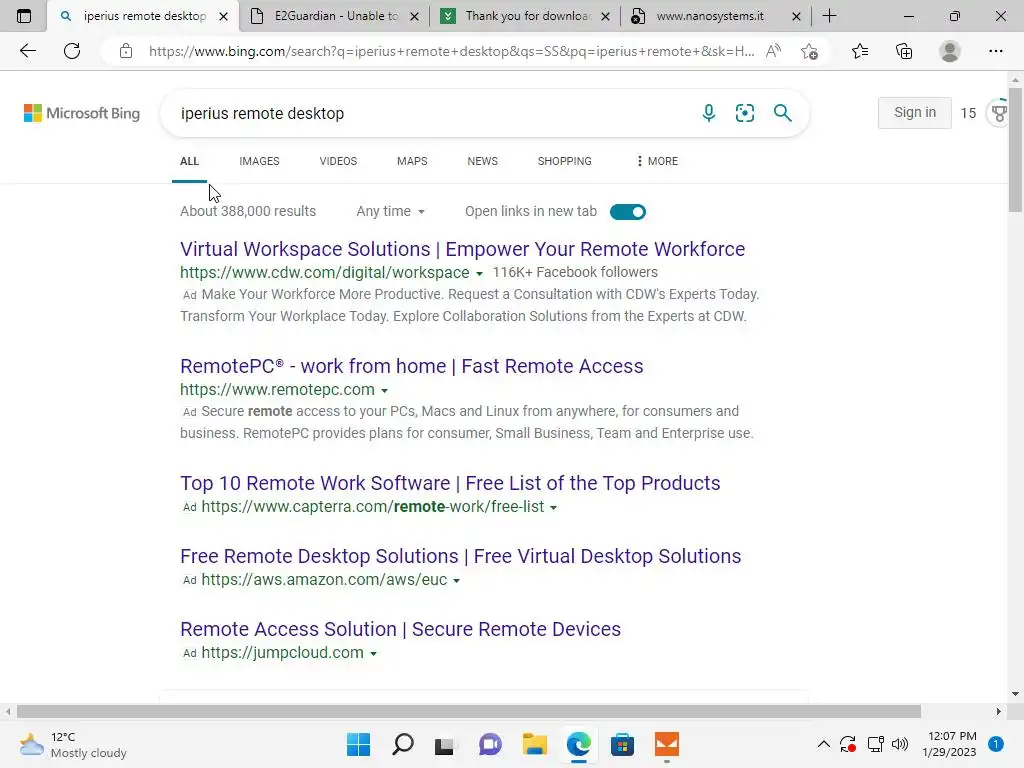
Task: Open Edge Settings and more menu
Action: coord(995,51)
